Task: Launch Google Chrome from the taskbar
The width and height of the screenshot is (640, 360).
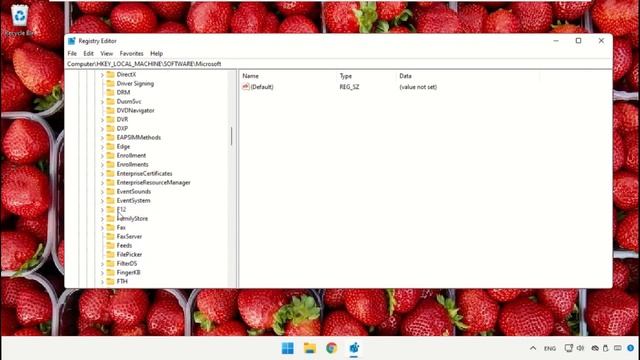Action: [x=332, y=348]
